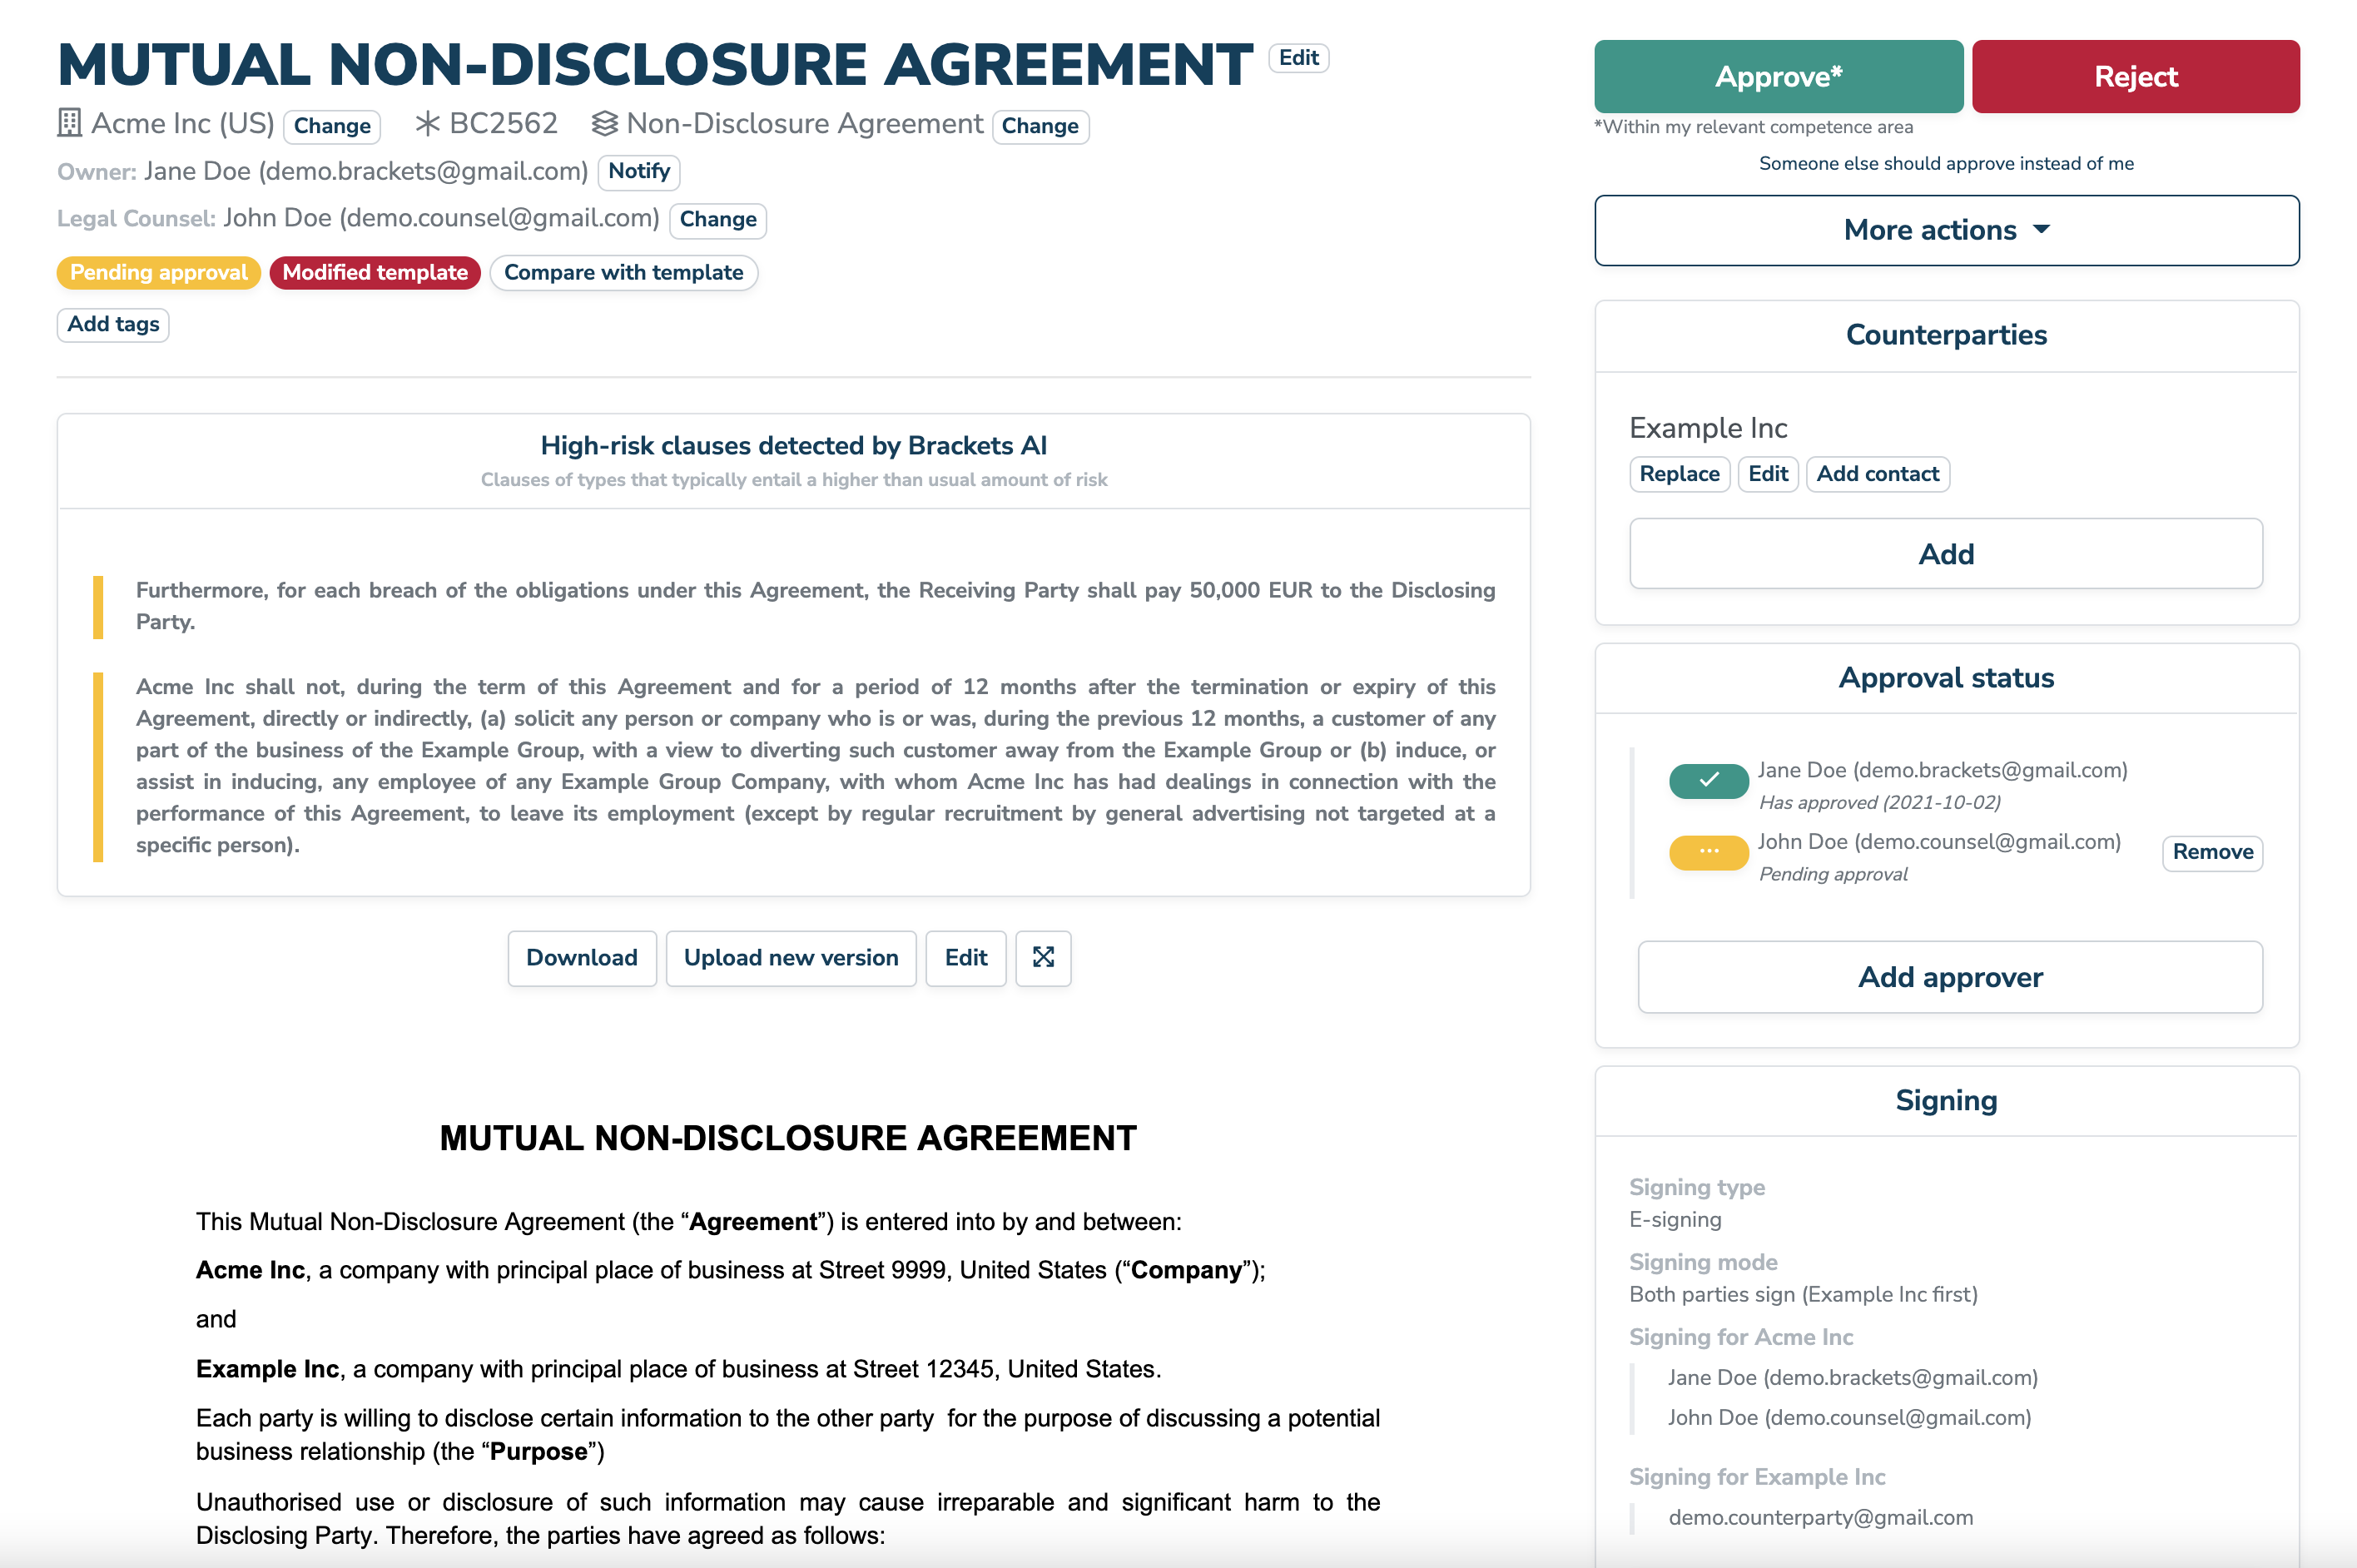The image size is (2357, 1568).
Task: Change the Legal Counsel
Action: click(x=717, y=219)
